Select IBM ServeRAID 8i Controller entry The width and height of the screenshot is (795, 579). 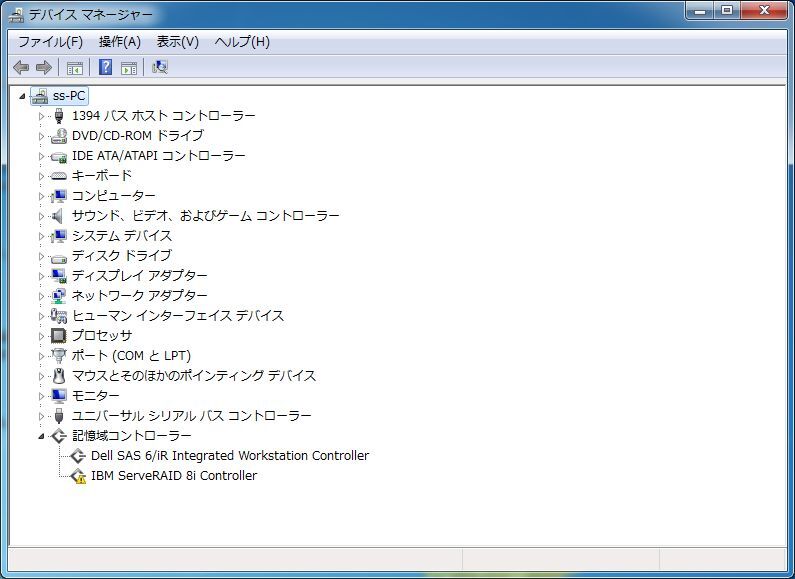point(174,476)
